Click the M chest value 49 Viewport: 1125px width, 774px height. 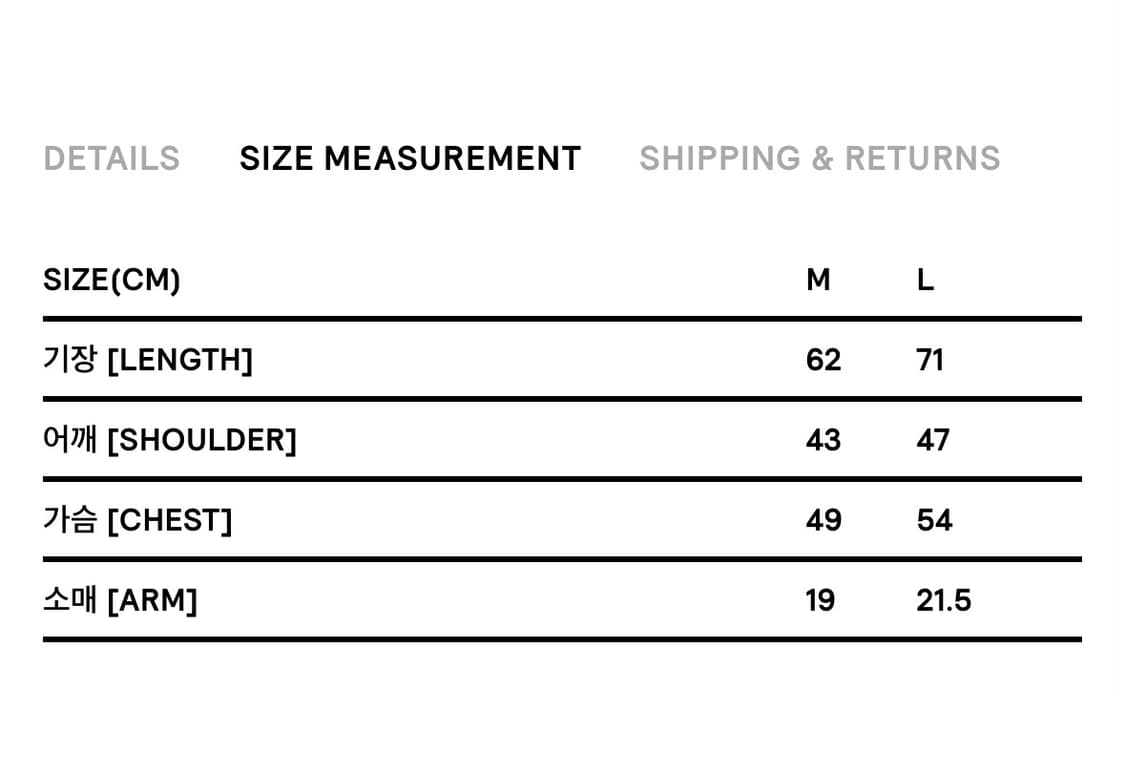(824, 520)
